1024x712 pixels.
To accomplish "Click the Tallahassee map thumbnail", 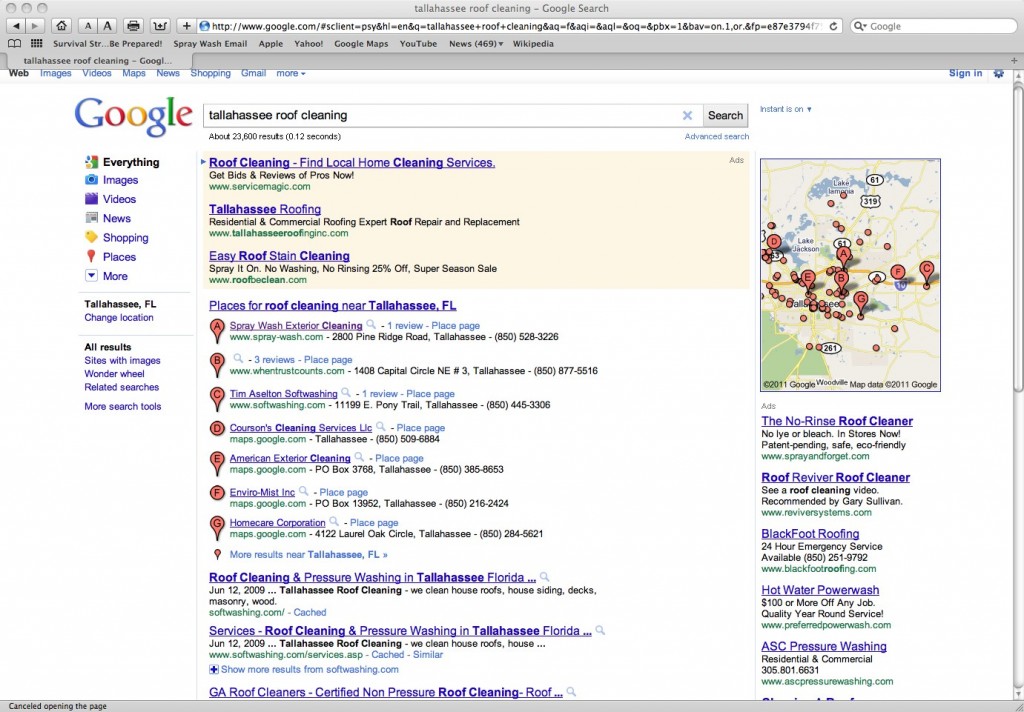I will click(x=850, y=274).
